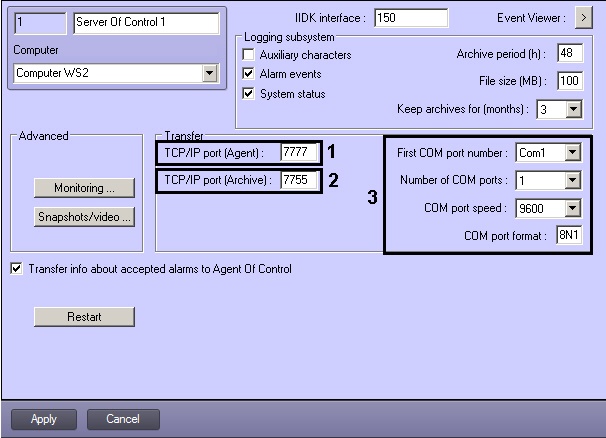The image size is (606, 438).
Task: Click the Keep archives for (months) label
Action: [463, 109]
